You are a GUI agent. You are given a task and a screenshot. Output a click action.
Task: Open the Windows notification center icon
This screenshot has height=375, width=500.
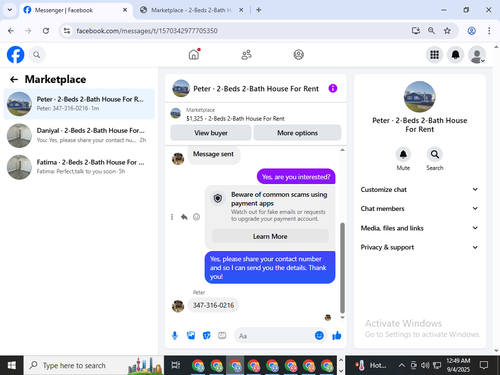tap(483, 365)
